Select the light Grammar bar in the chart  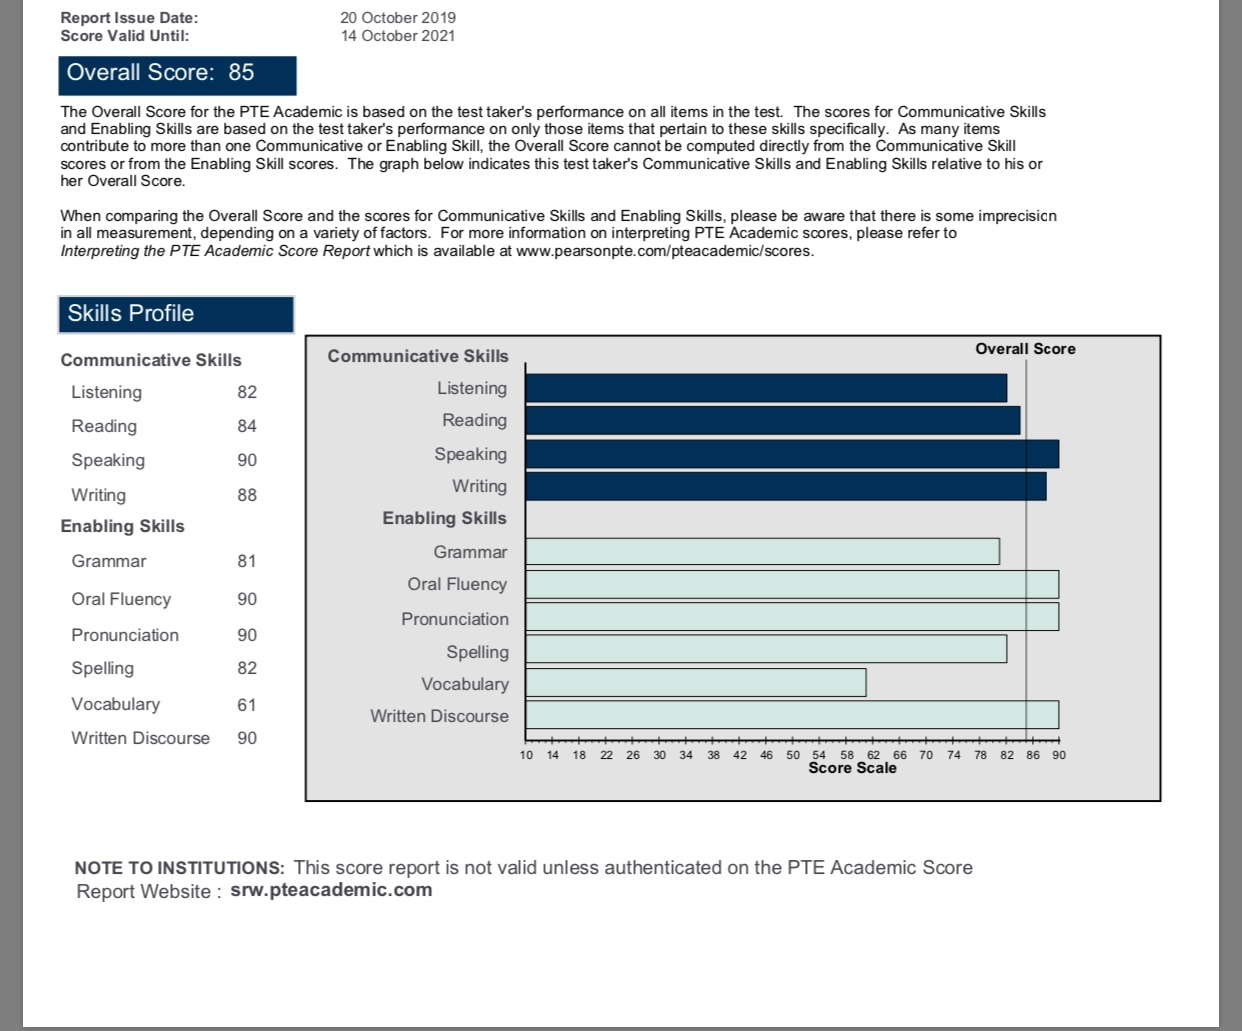pyautogui.click(x=761, y=551)
